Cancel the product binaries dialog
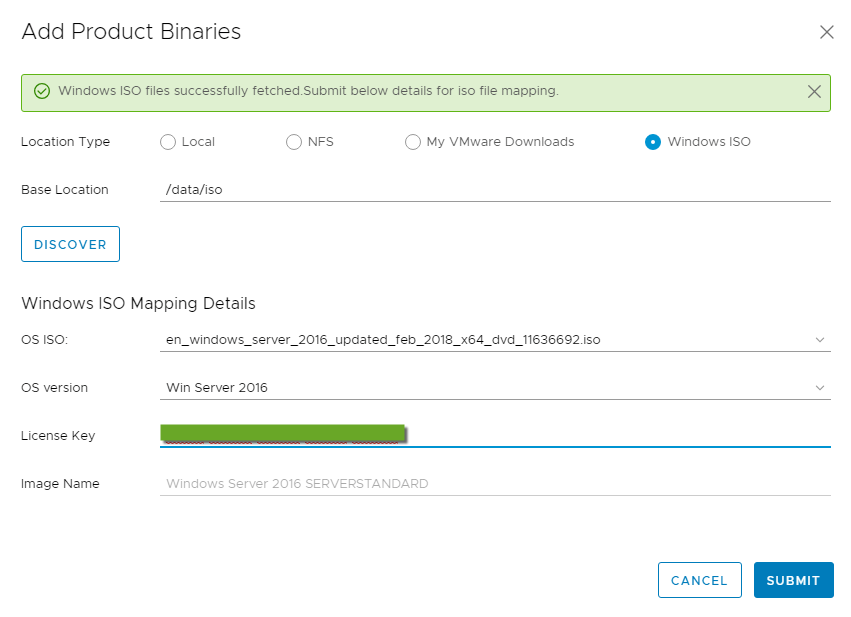851x617 pixels. point(699,580)
